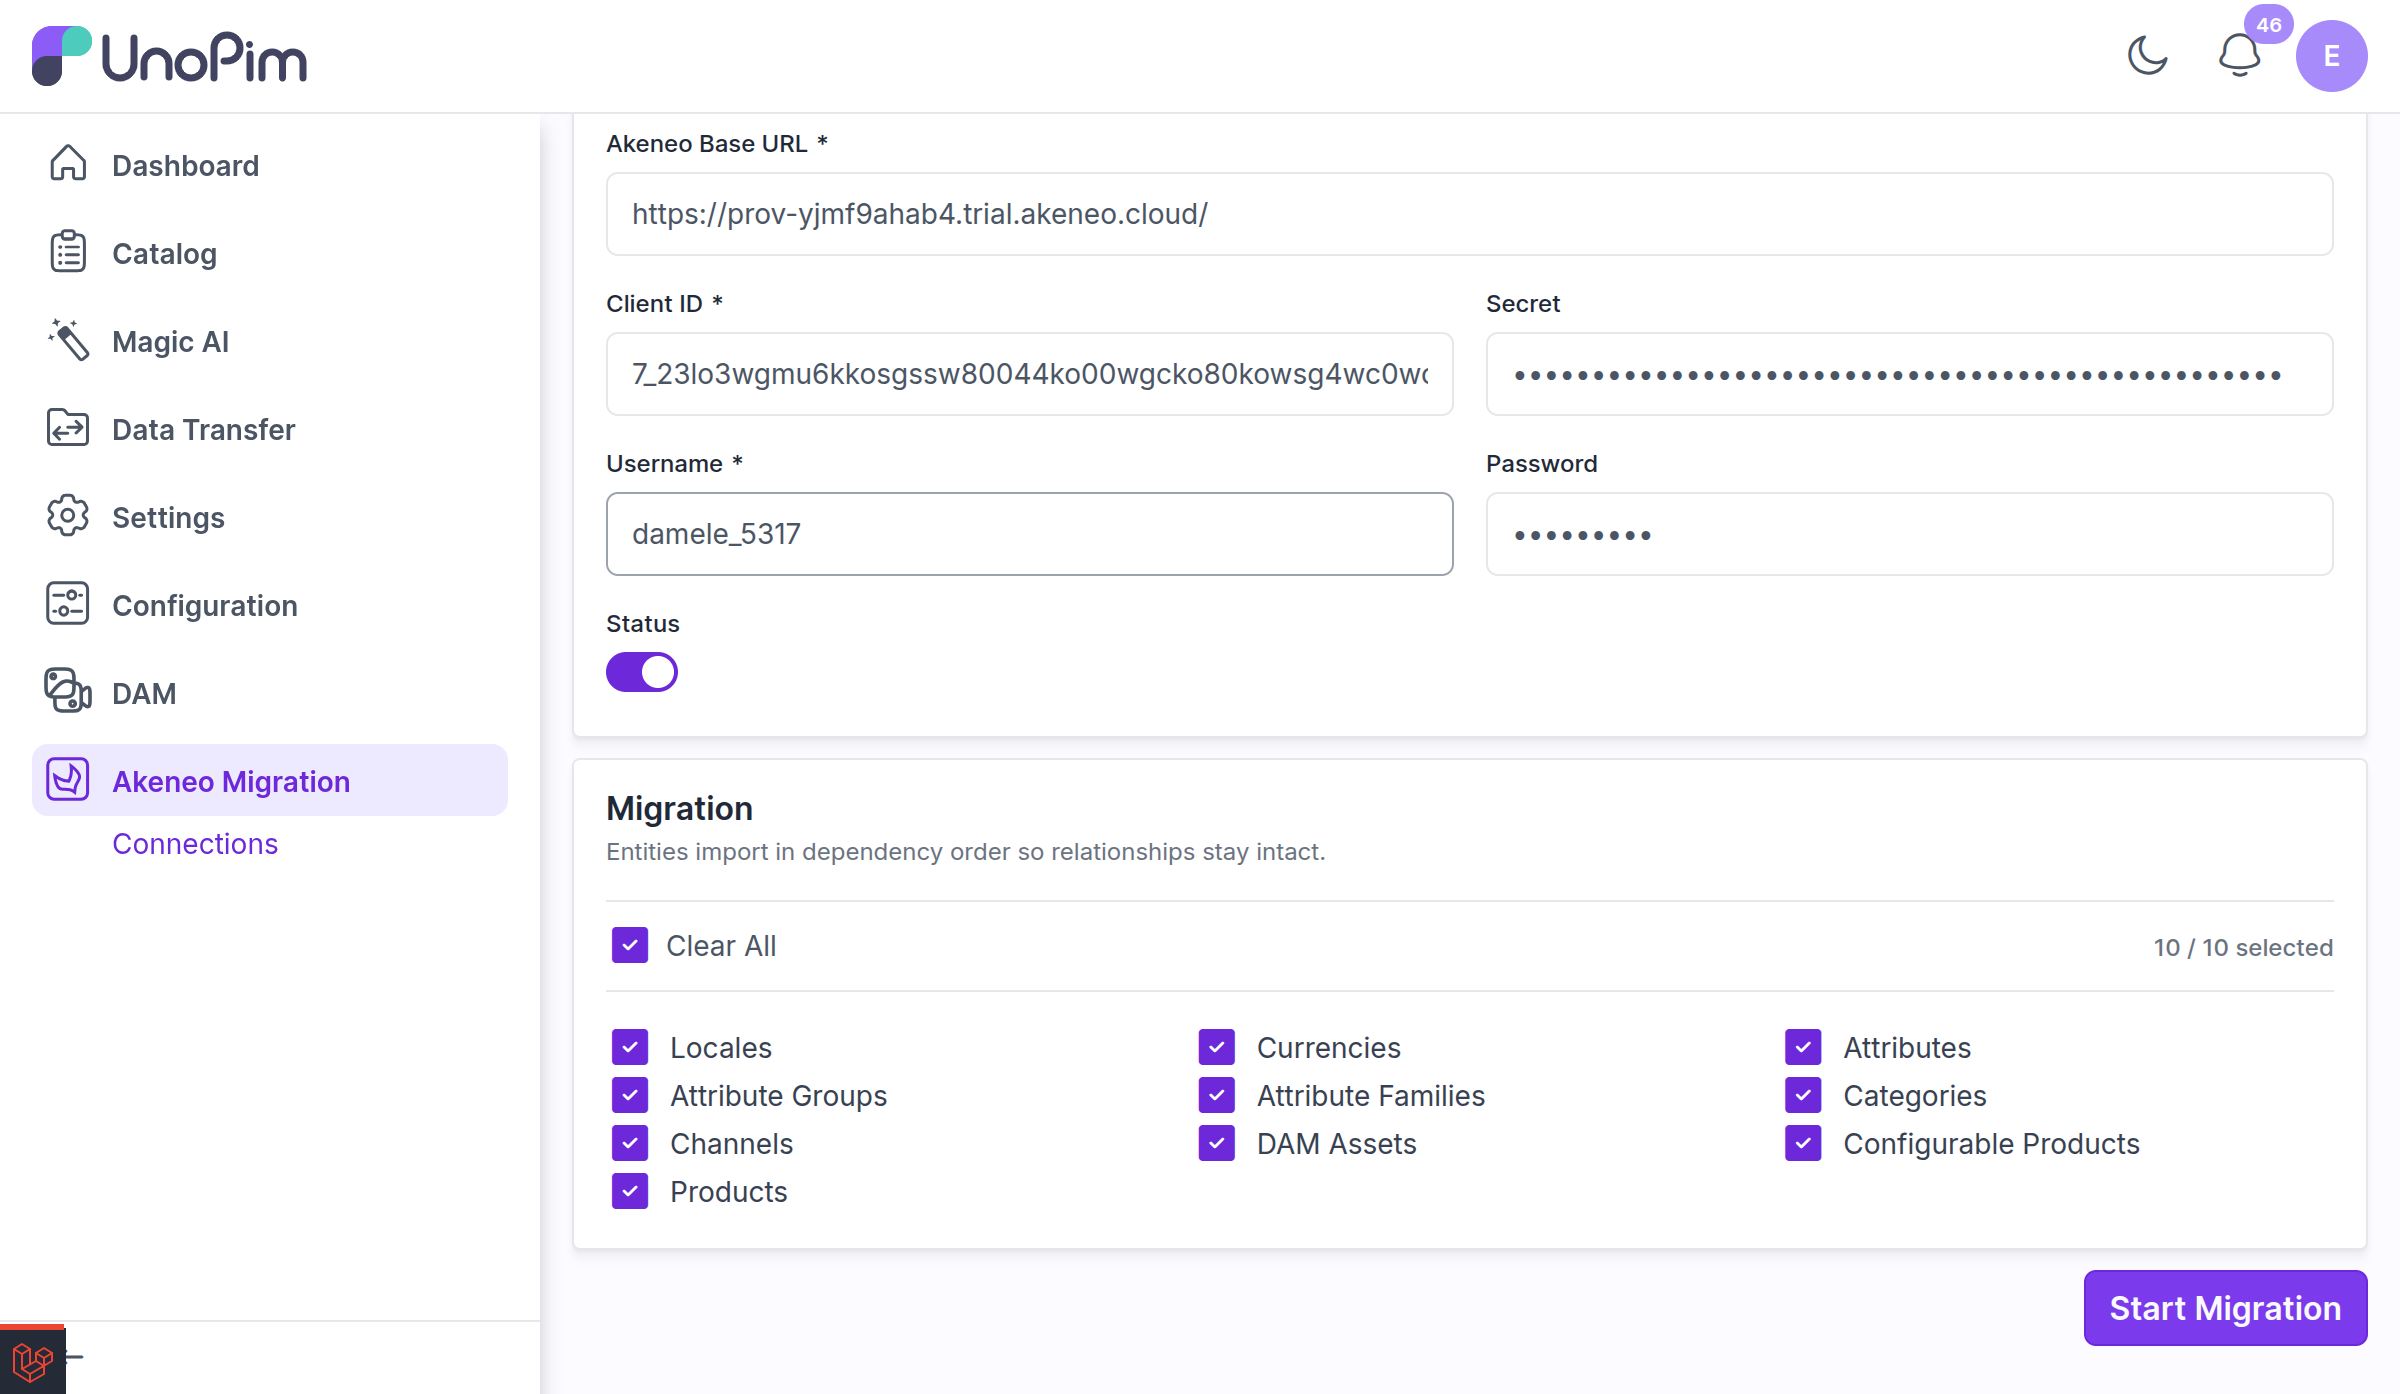Click the 'Entities import in dependency order' description
Screen dimensions: 2400x1394
[965, 852]
